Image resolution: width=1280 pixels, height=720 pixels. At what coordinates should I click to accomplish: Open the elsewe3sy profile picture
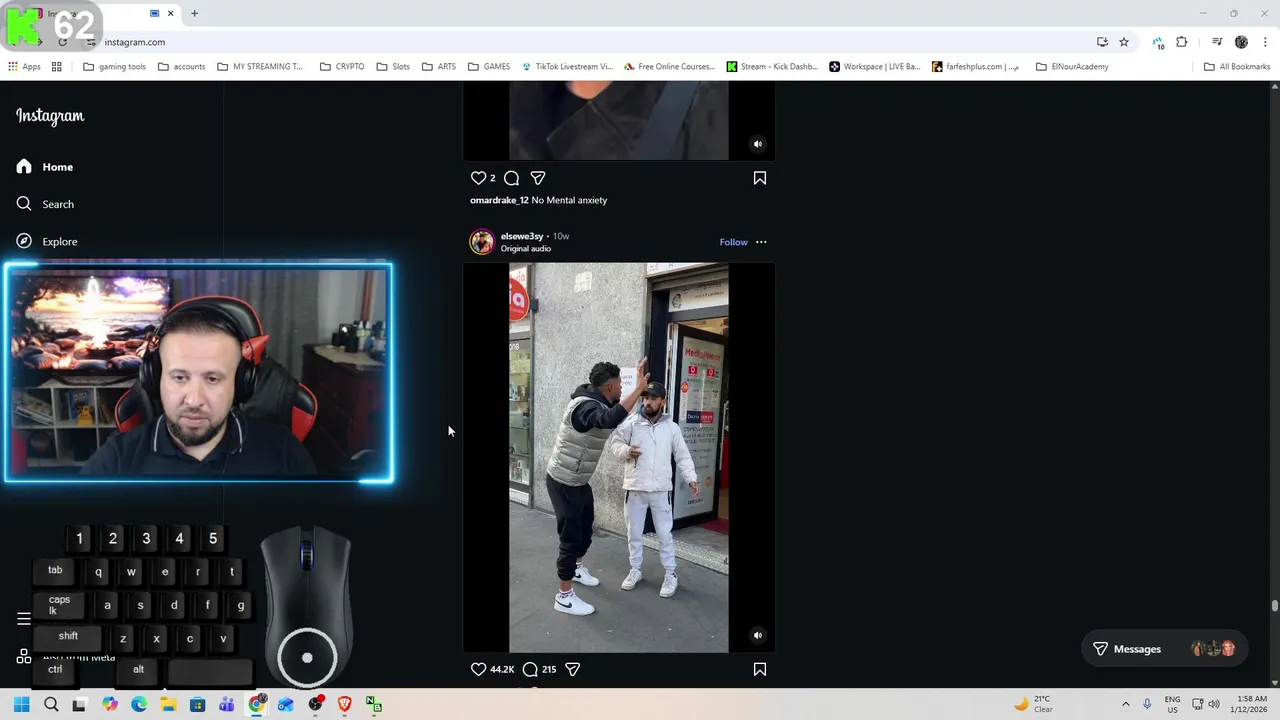482,242
